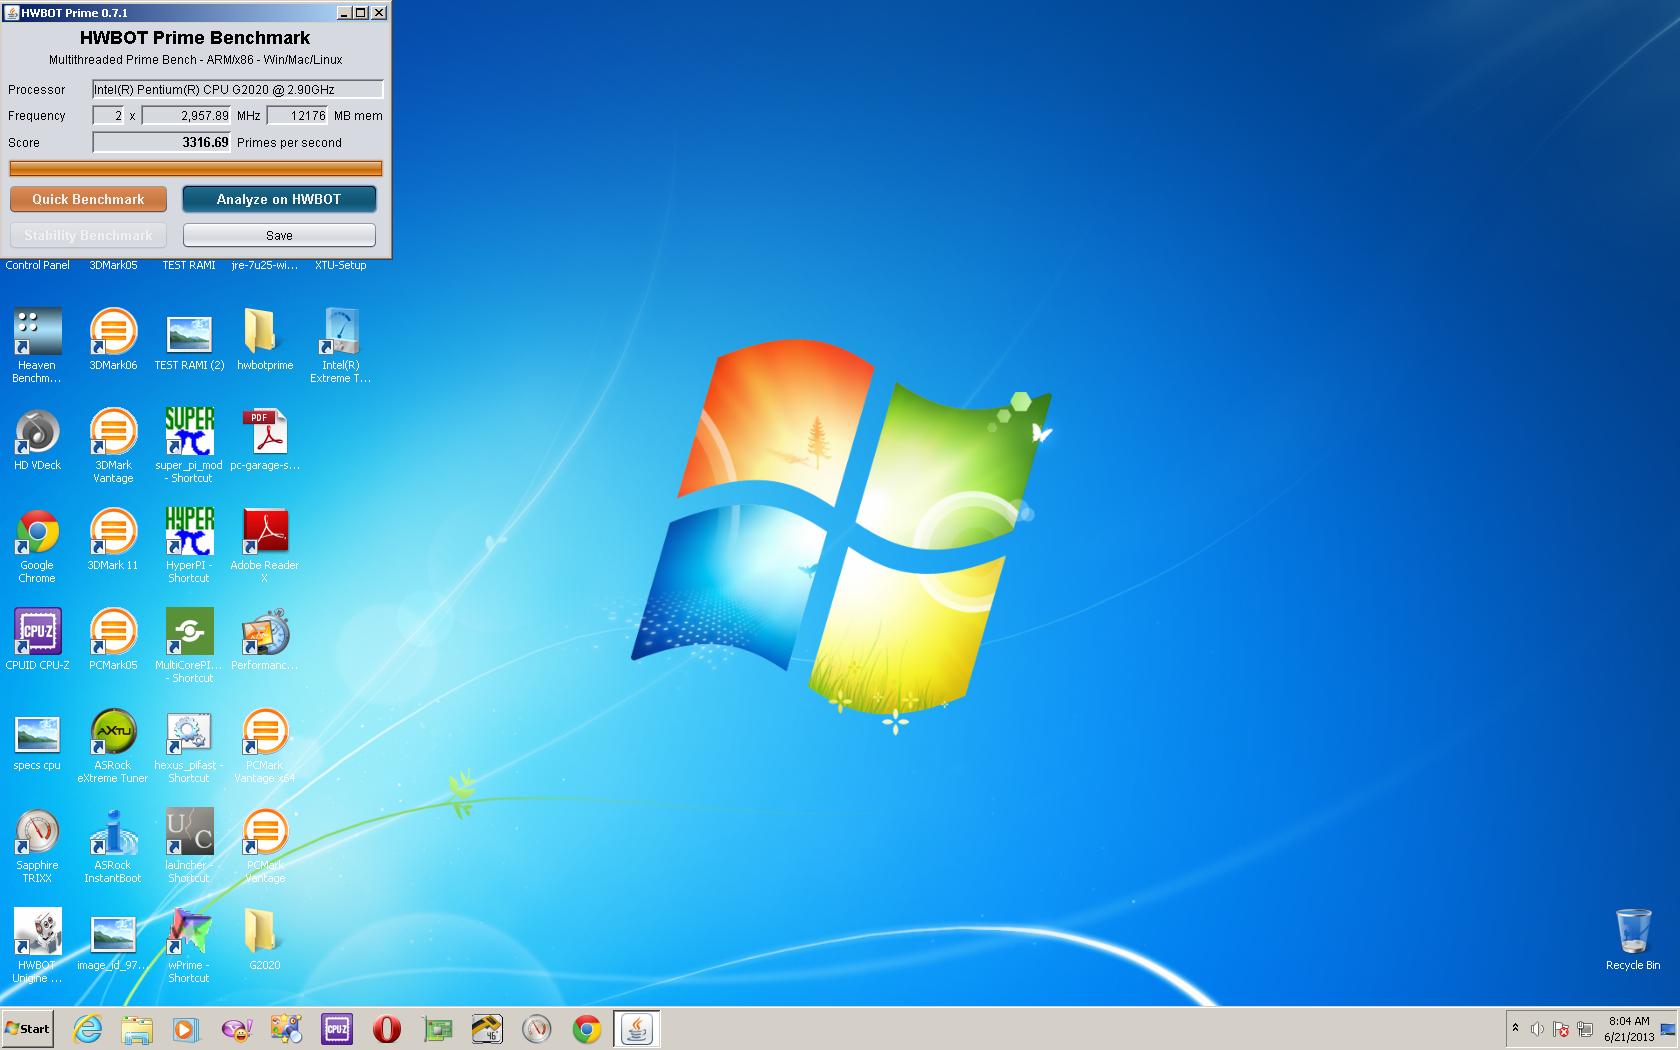The height and width of the screenshot is (1050, 1680).
Task: Open the hwbotprime folder
Action: coord(265,339)
